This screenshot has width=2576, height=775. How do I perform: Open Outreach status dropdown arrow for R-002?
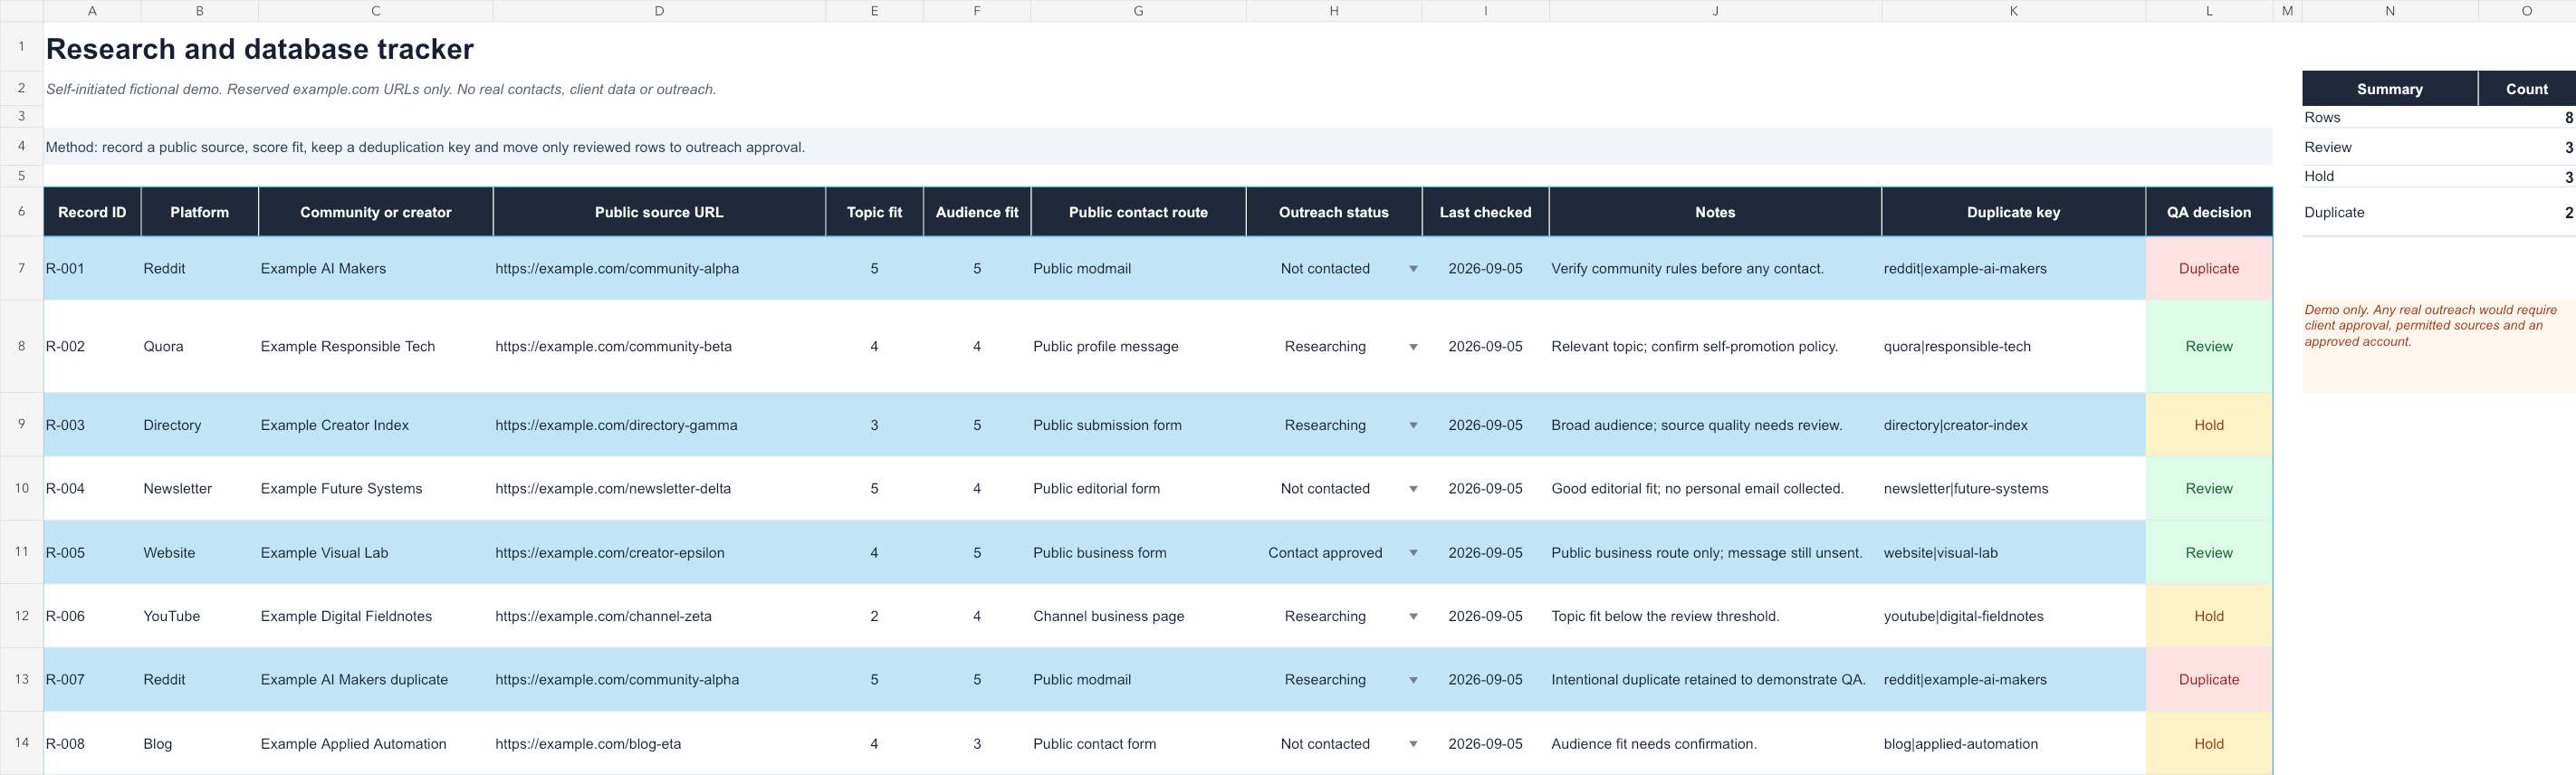(1413, 347)
